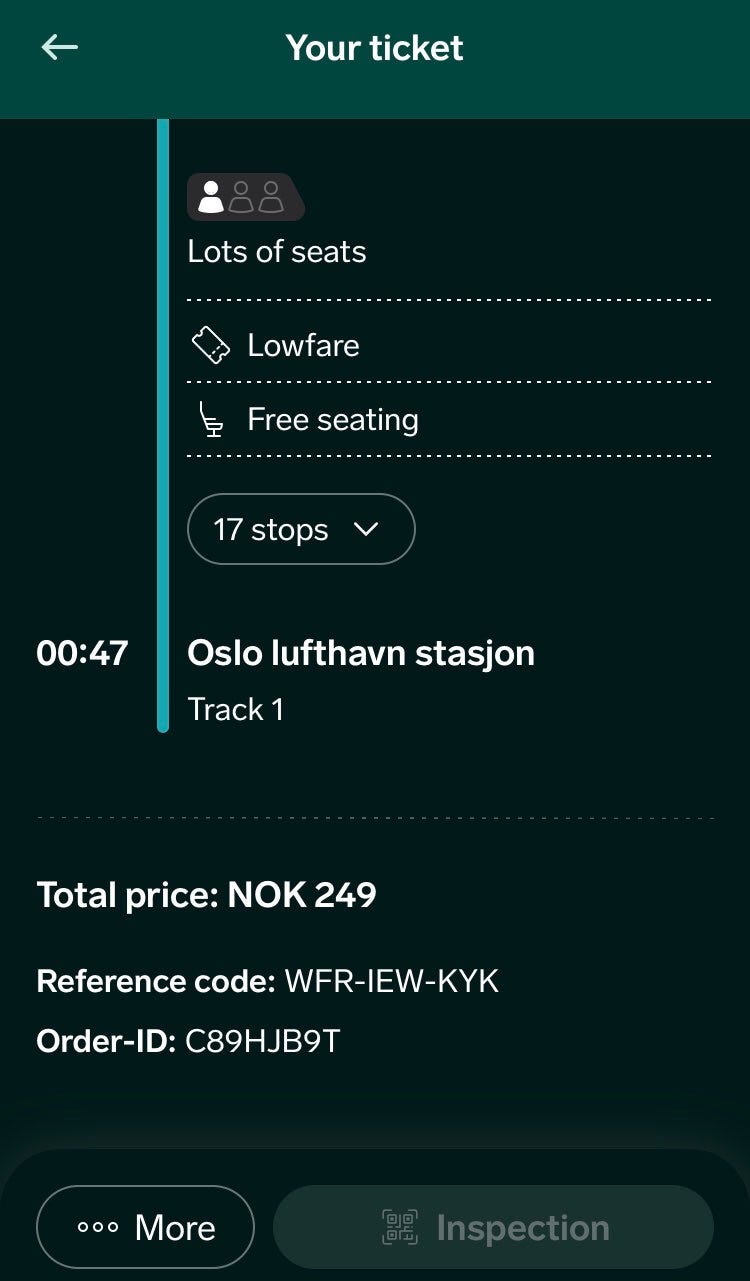Click the Total price NOK 249 text
Screen dimensions: 750x1281
[207, 894]
